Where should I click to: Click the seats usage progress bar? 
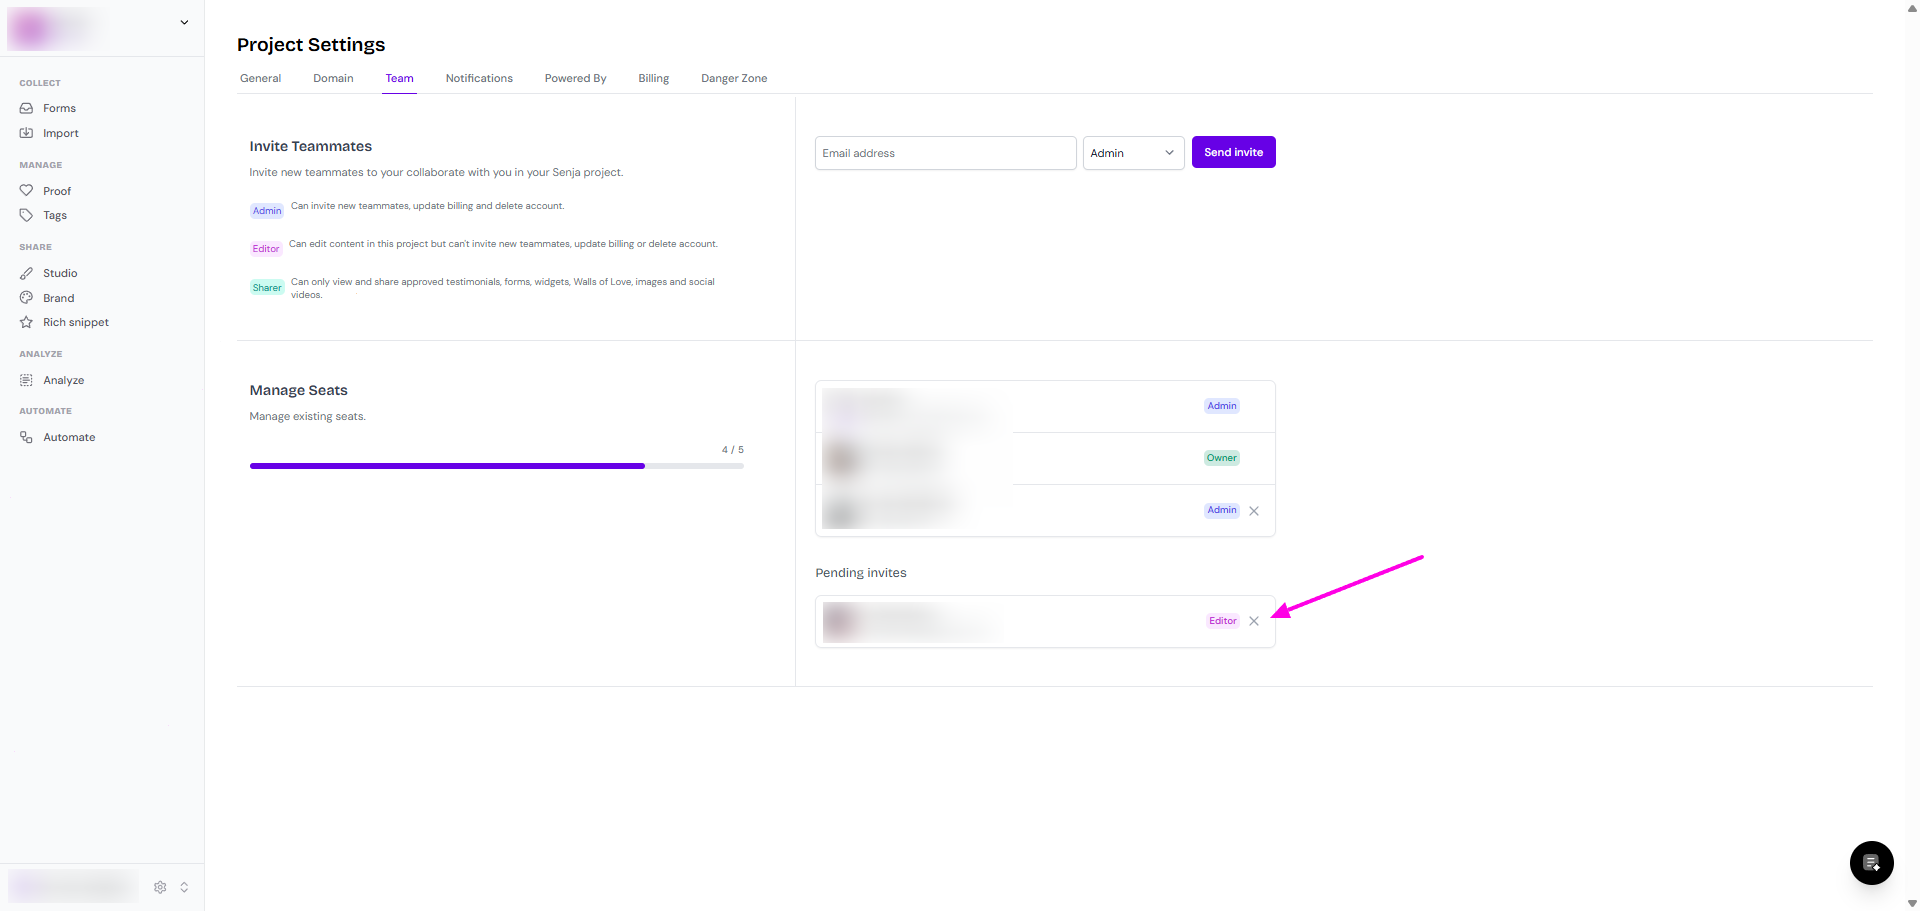[496, 466]
